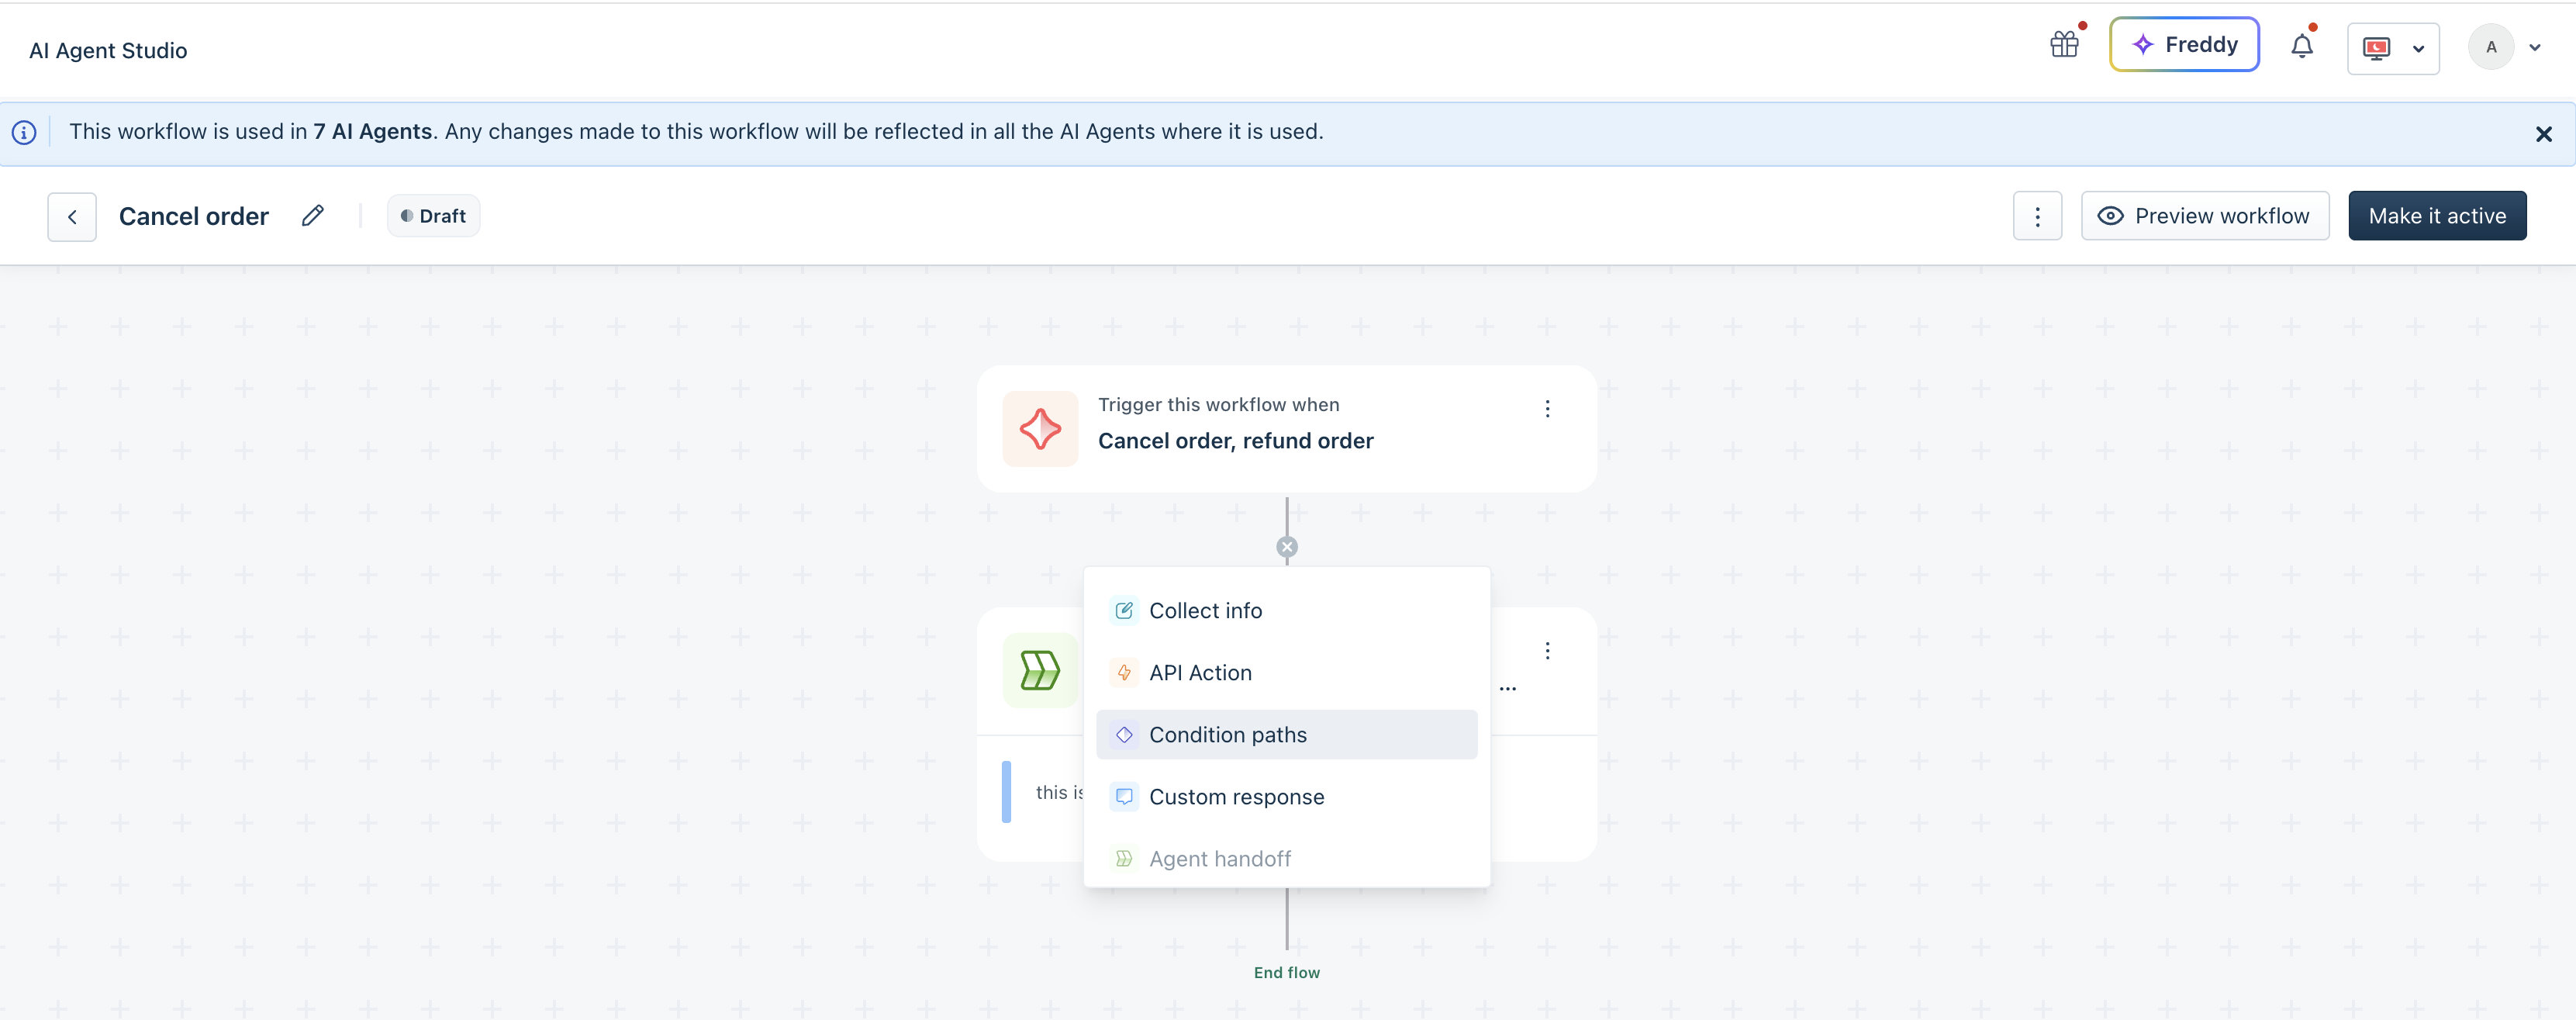The width and height of the screenshot is (2576, 1020).
Task: Click the green agent handoff node icon
Action: [x=1039, y=670]
